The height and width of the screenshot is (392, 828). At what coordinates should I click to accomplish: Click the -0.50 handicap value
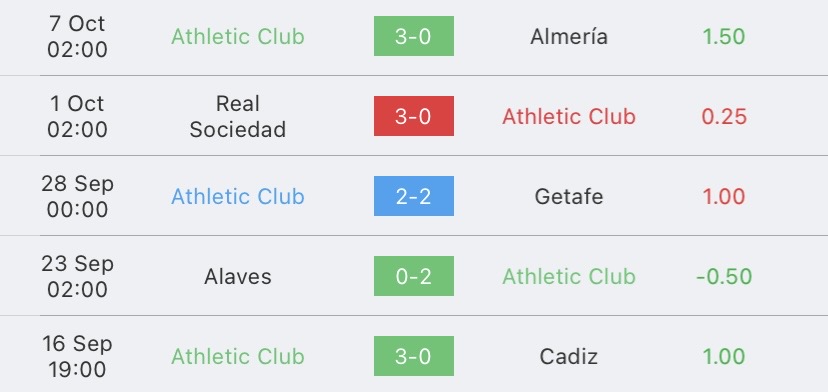(x=724, y=276)
